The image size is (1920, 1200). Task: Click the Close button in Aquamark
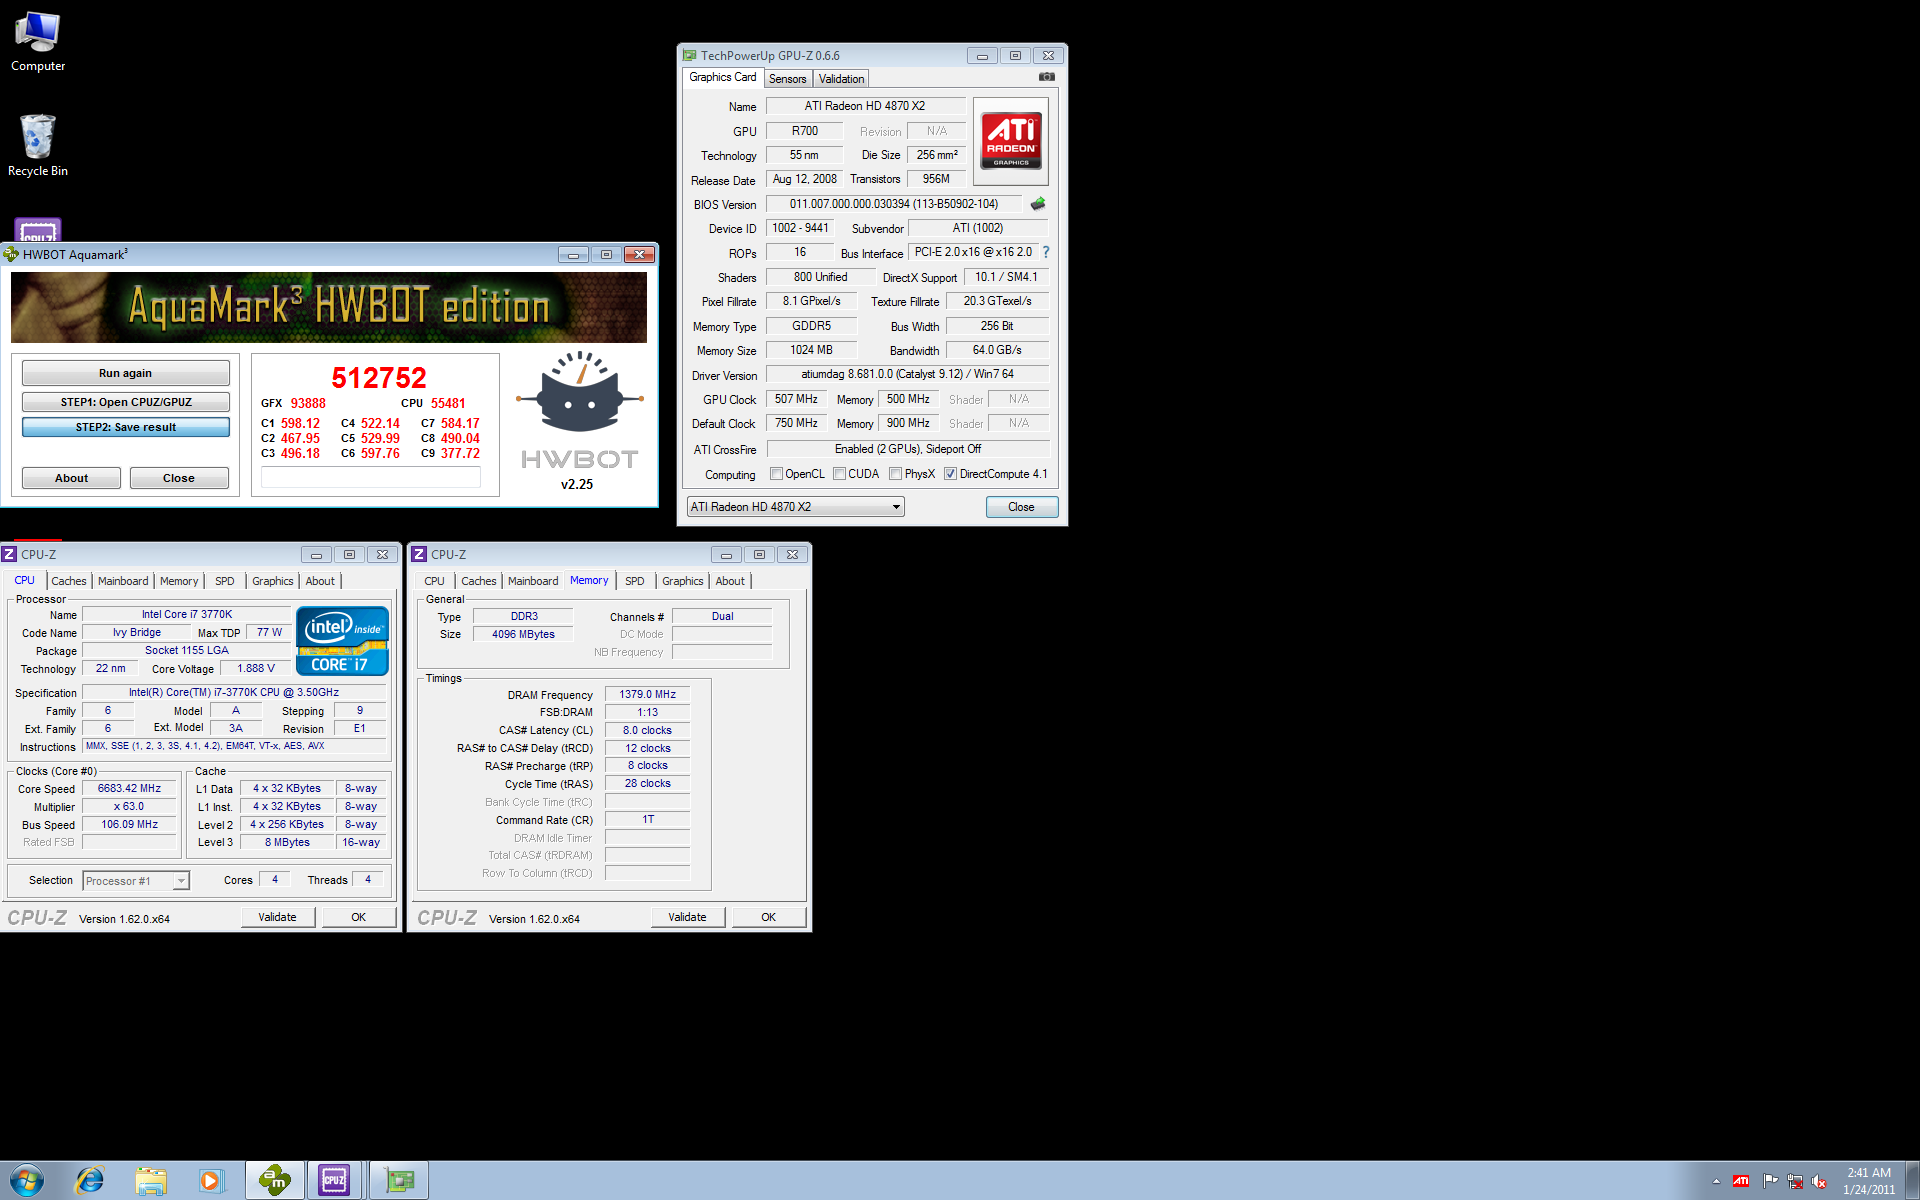click(x=179, y=478)
